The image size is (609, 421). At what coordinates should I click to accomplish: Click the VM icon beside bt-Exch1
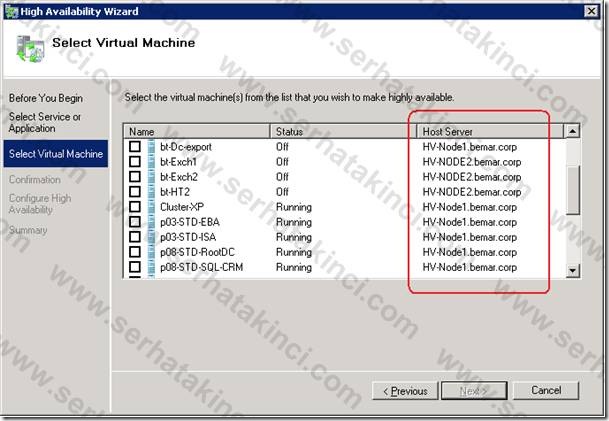pos(151,161)
